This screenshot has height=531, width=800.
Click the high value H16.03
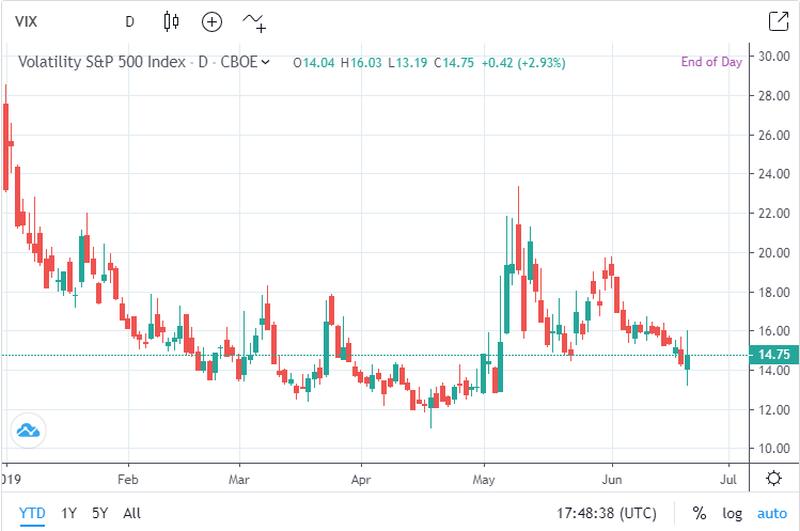361,63
